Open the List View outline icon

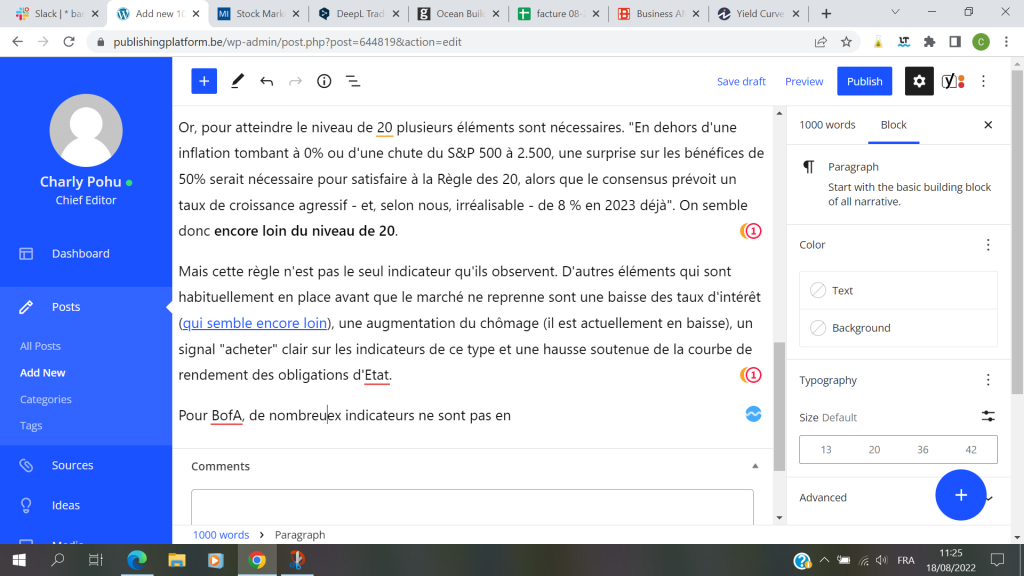click(x=353, y=81)
